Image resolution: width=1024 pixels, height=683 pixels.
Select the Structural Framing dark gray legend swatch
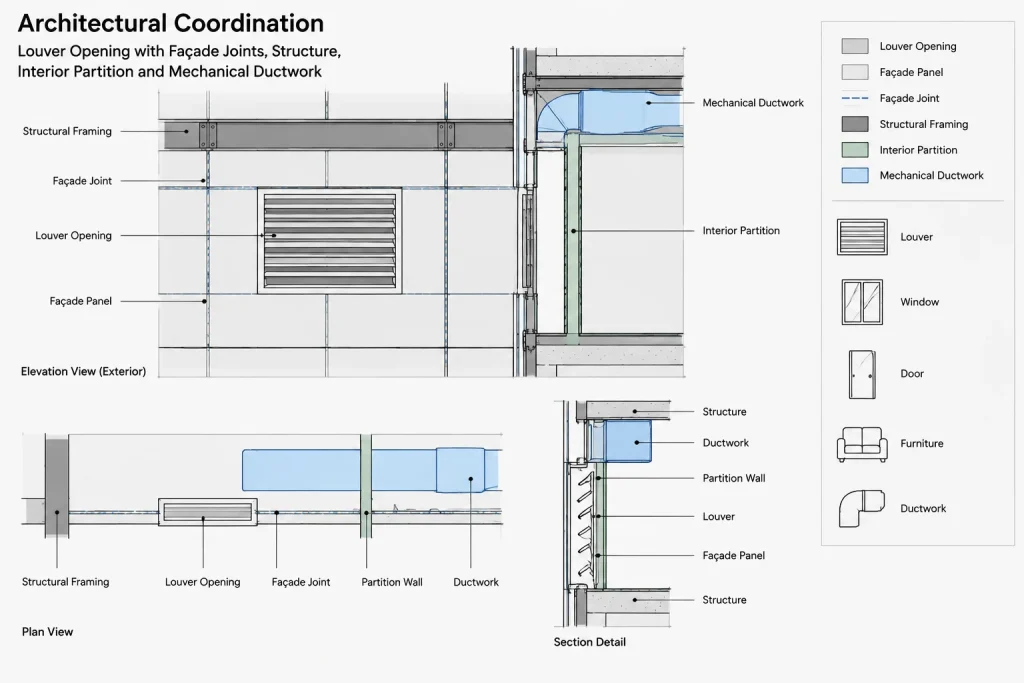click(x=855, y=124)
